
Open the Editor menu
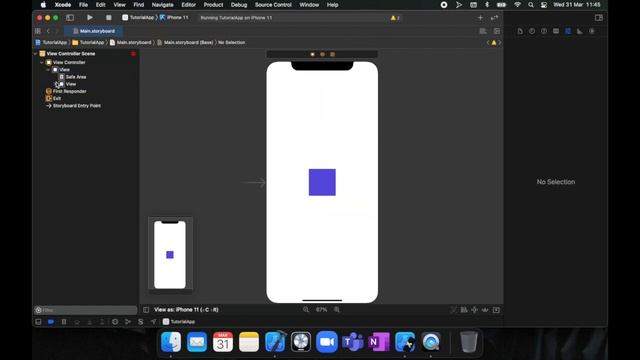[x=189, y=5]
